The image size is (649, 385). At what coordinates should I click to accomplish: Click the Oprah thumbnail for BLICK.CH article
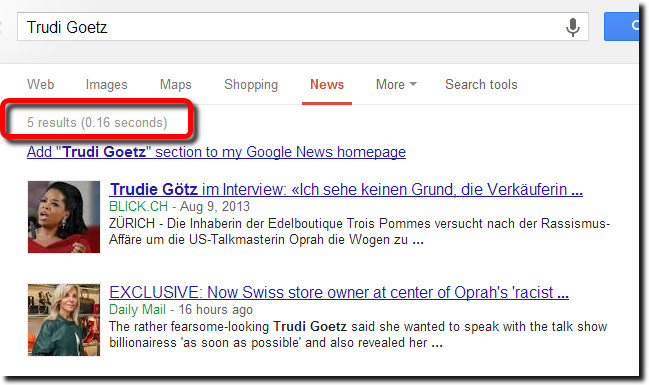pyautogui.click(x=64, y=217)
